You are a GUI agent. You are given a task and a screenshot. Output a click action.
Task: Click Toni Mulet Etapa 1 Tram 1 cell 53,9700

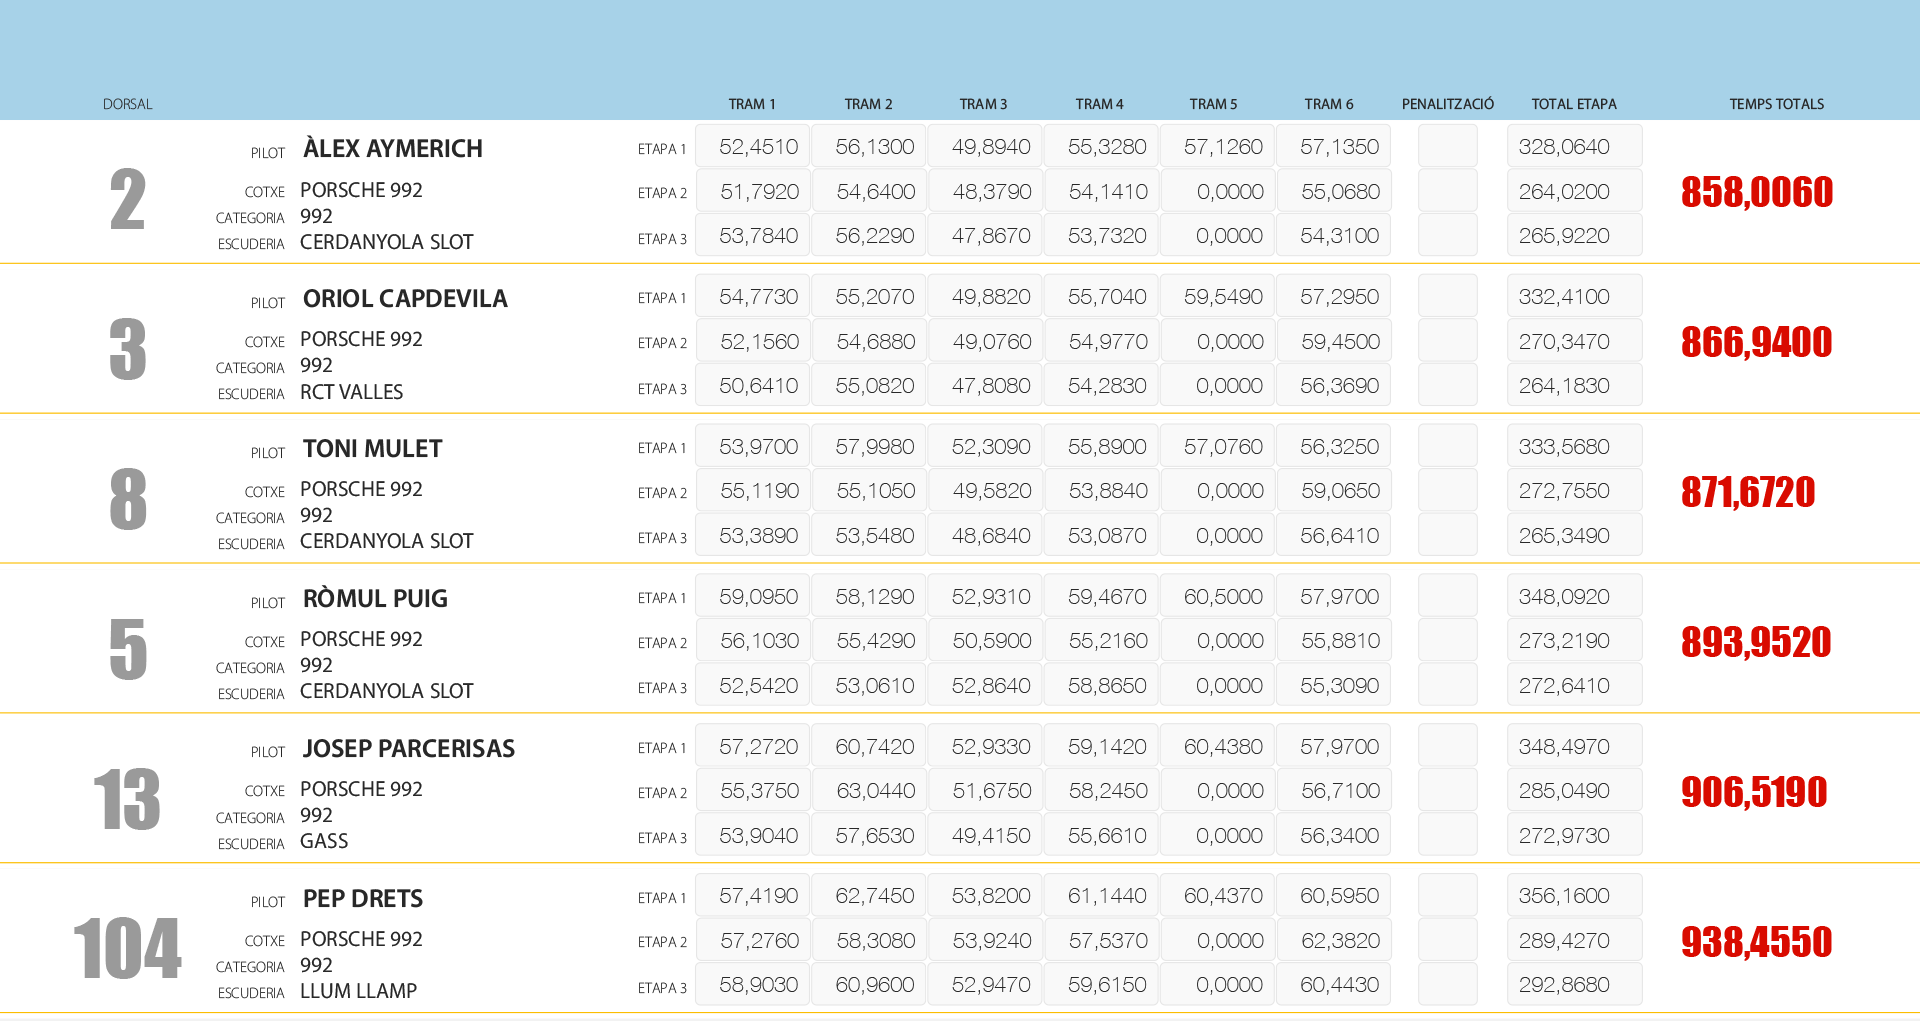click(758, 447)
